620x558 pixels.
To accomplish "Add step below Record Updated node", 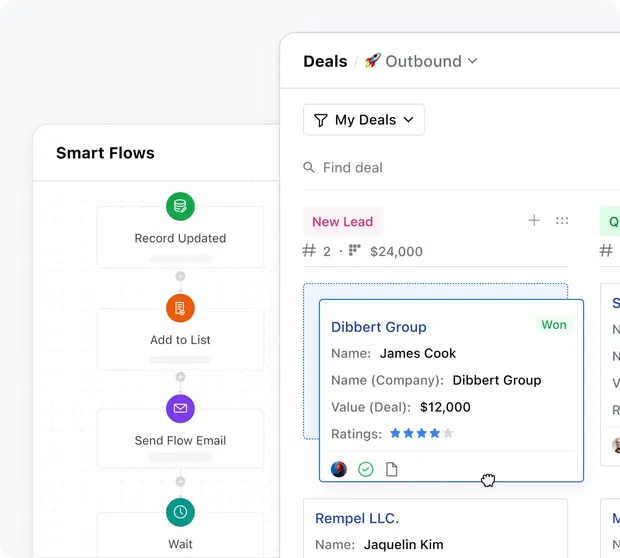I will 180,276.
